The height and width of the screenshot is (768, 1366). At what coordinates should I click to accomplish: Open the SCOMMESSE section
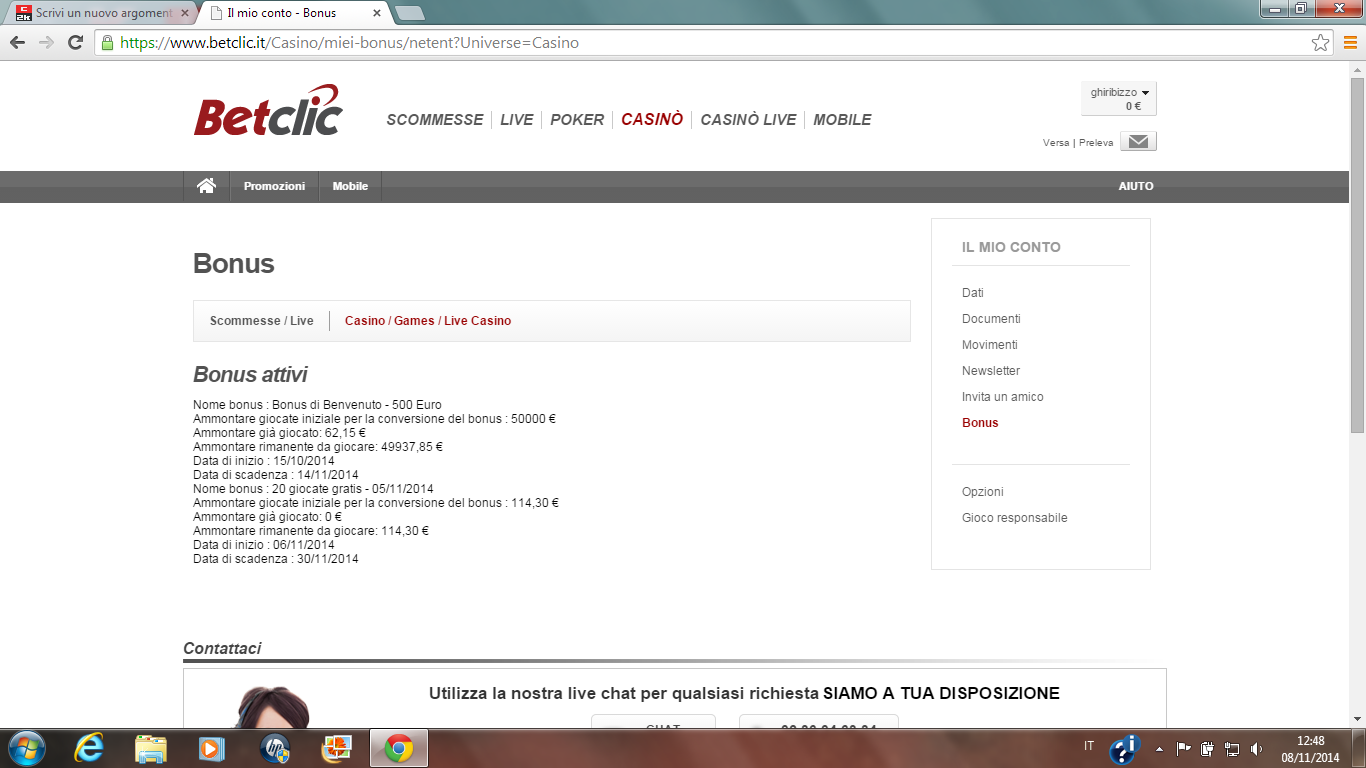[435, 119]
